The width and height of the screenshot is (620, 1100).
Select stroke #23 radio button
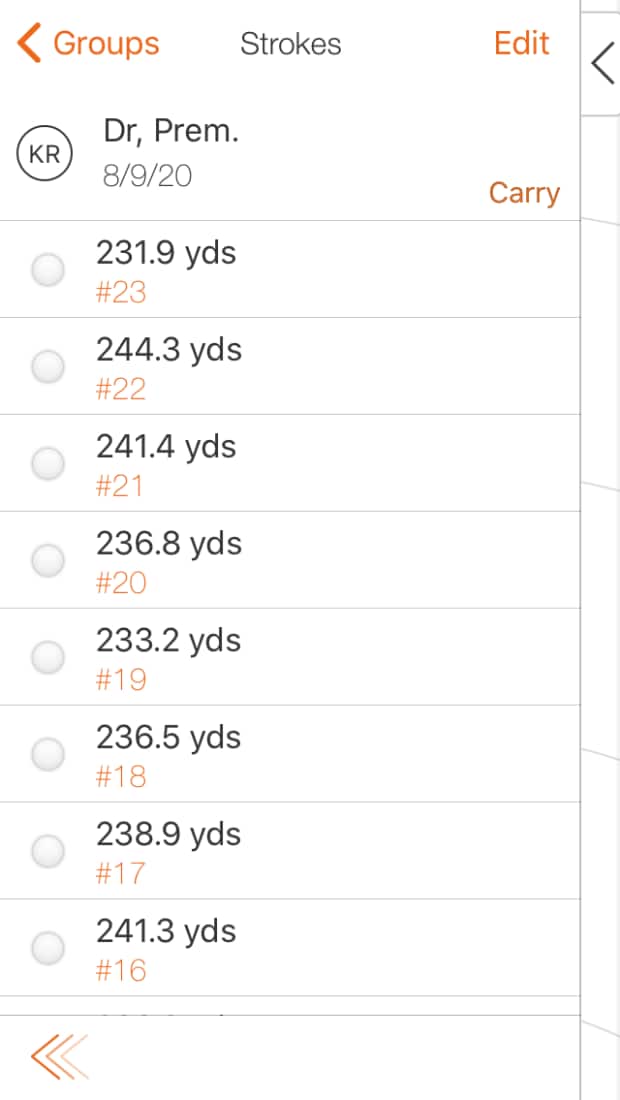48,270
